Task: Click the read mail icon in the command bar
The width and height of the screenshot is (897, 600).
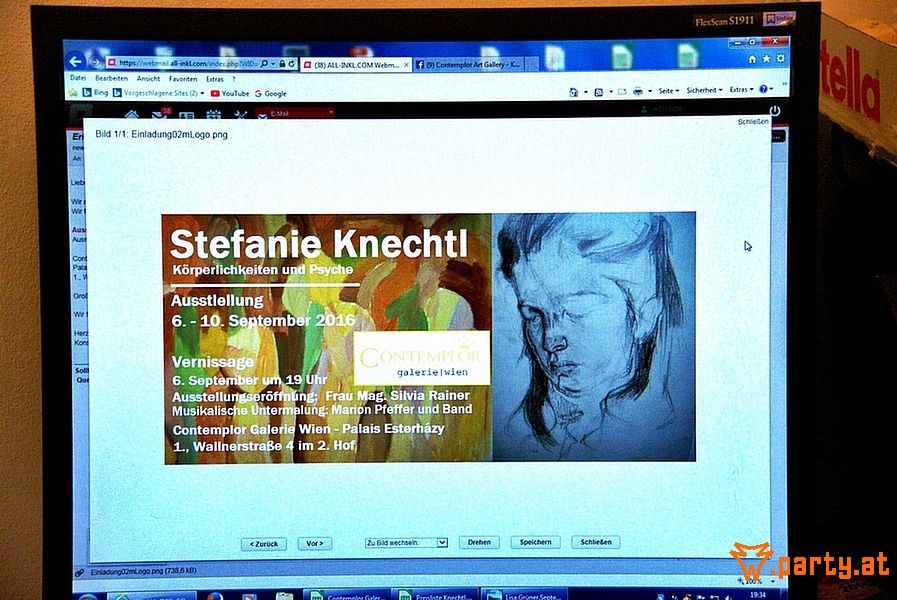Action: (622, 92)
